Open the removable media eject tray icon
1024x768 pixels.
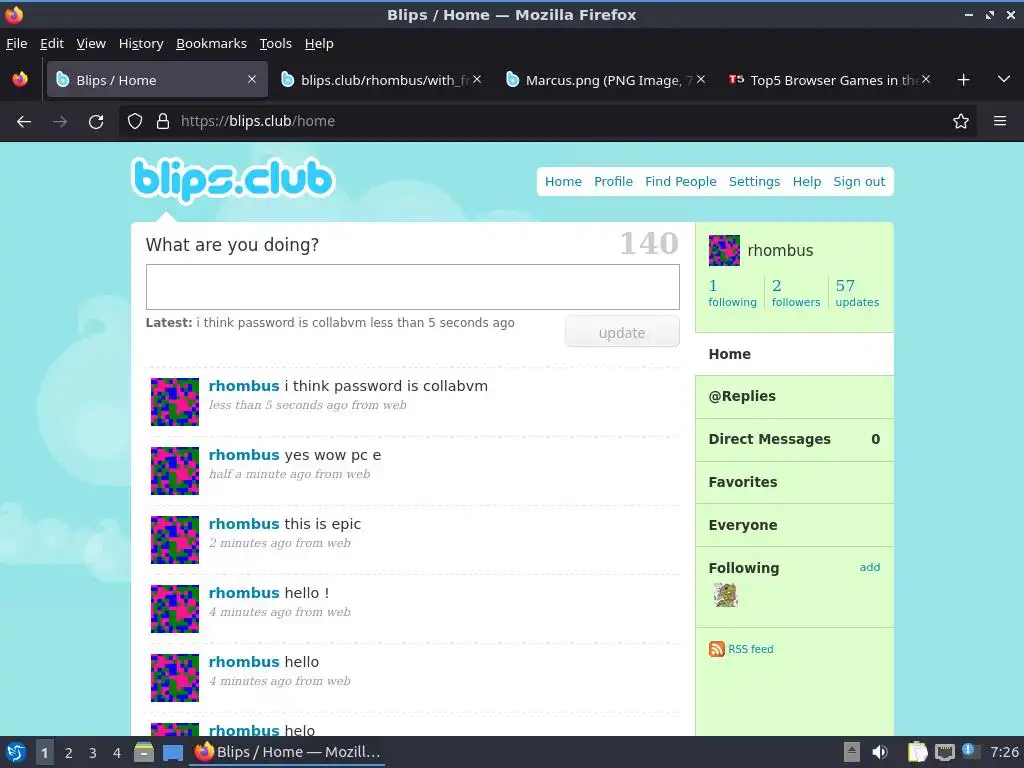click(x=852, y=752)
